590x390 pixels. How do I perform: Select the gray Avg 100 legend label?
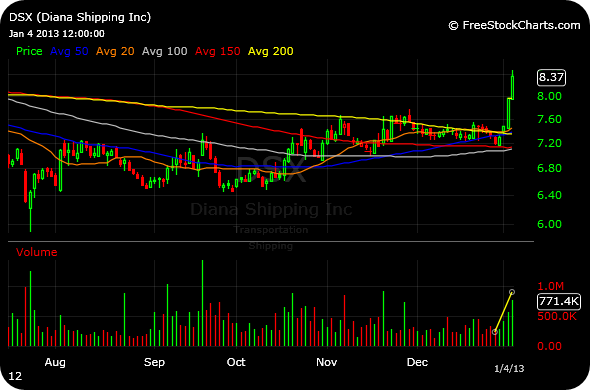[x=164, y=51]
